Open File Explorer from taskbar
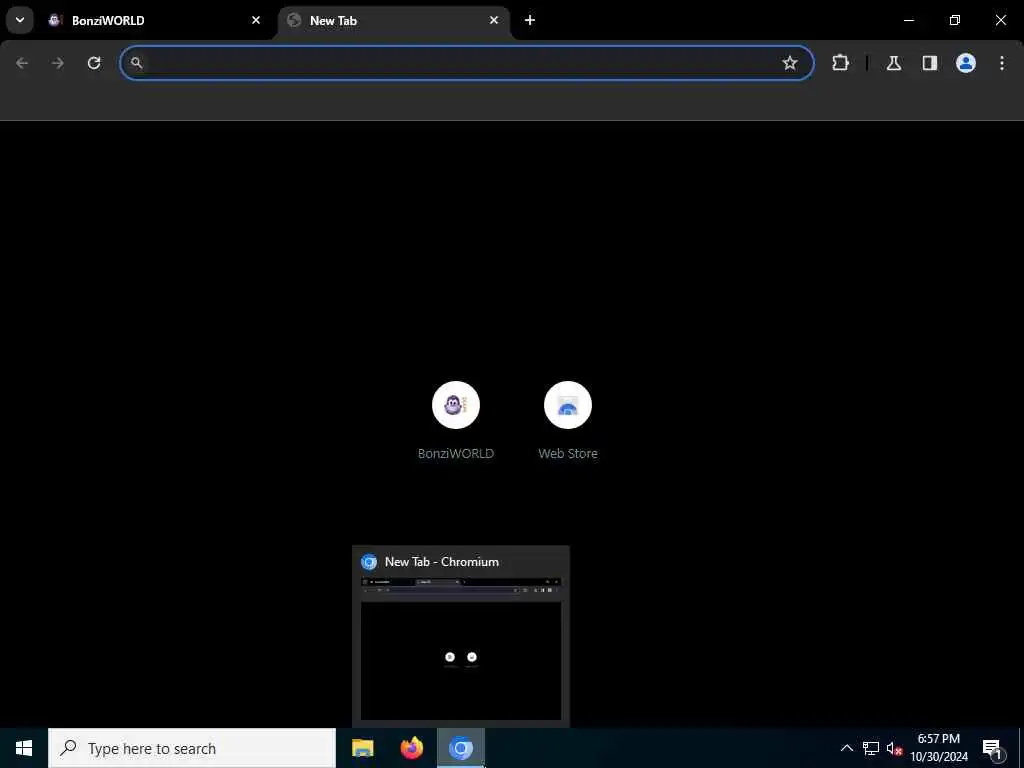Screen dimensions: 1024x768 [362, 748]
